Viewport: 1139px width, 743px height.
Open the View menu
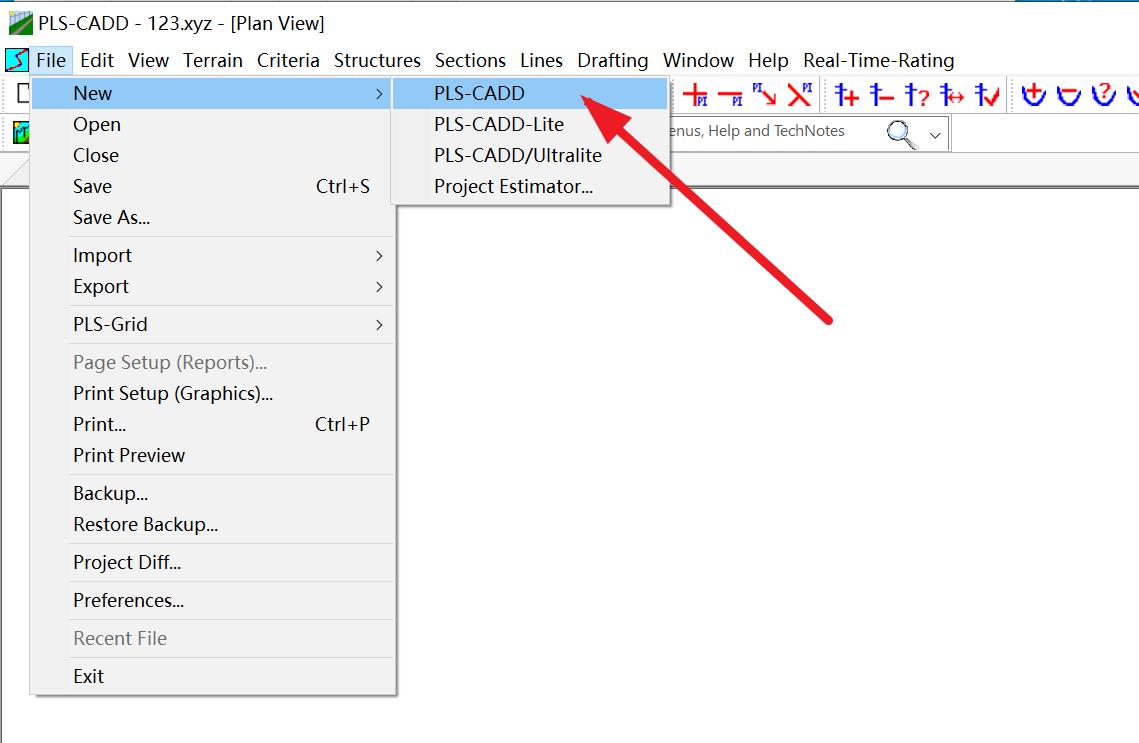(x=148, y=60)
